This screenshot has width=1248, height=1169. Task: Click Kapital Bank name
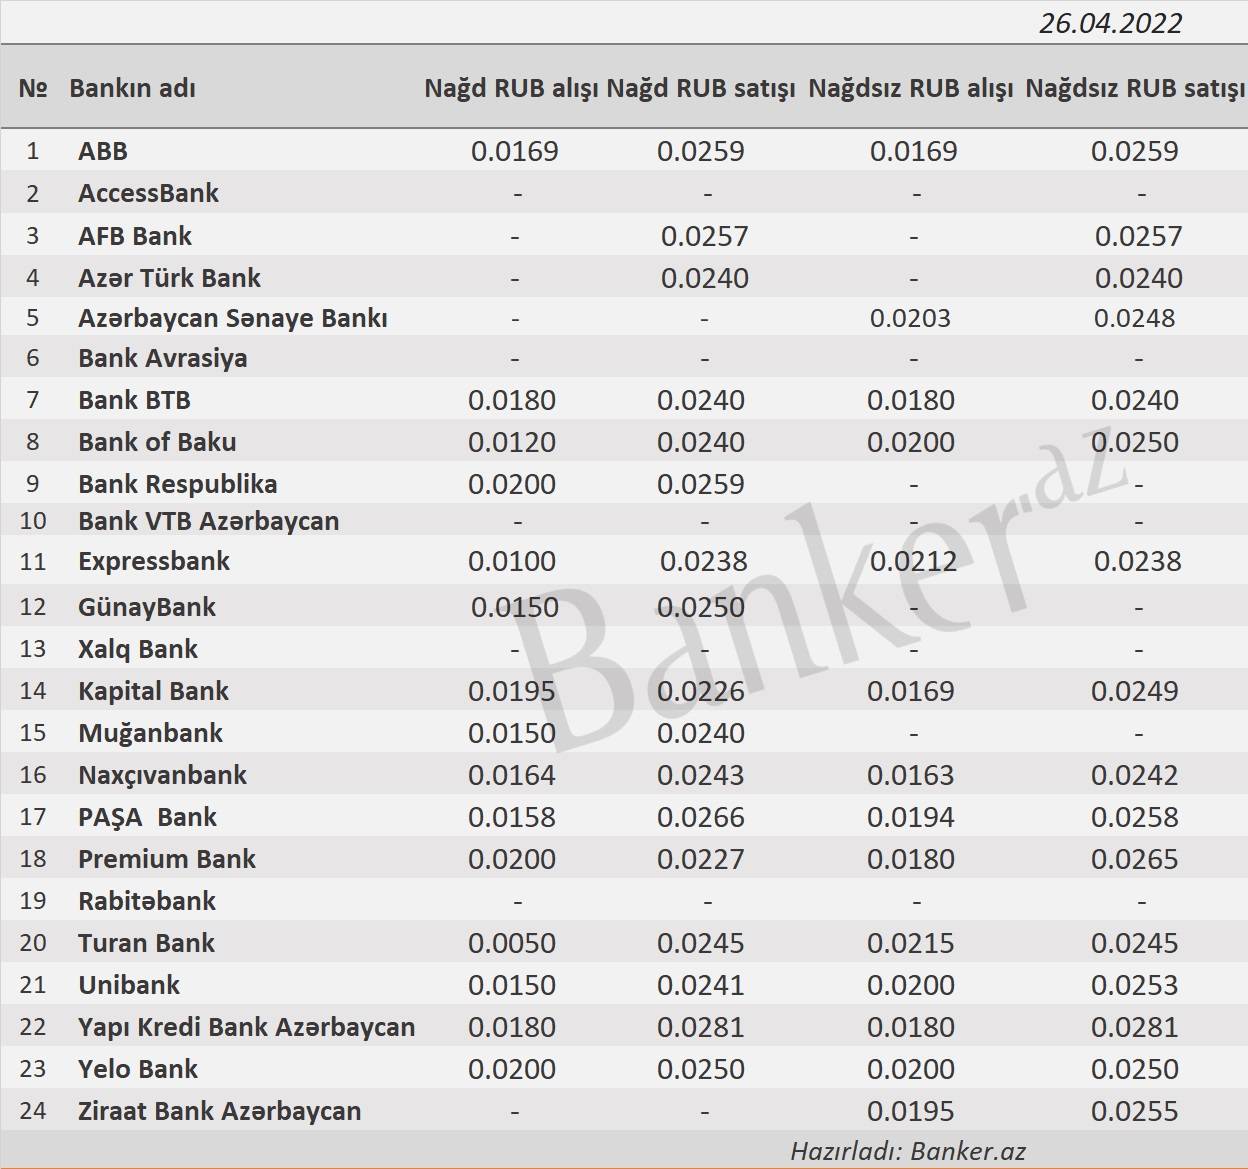pos(153,691)
